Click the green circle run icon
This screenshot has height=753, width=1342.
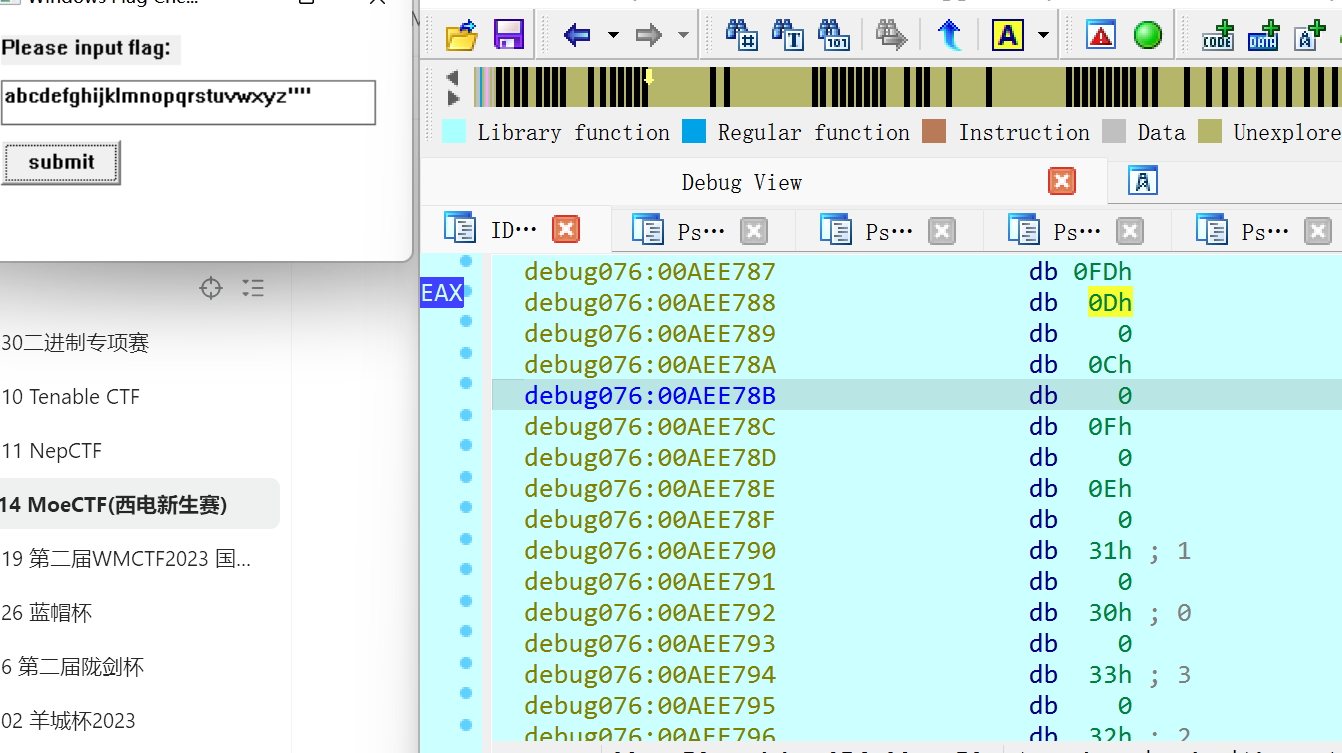coord(1147,36)
